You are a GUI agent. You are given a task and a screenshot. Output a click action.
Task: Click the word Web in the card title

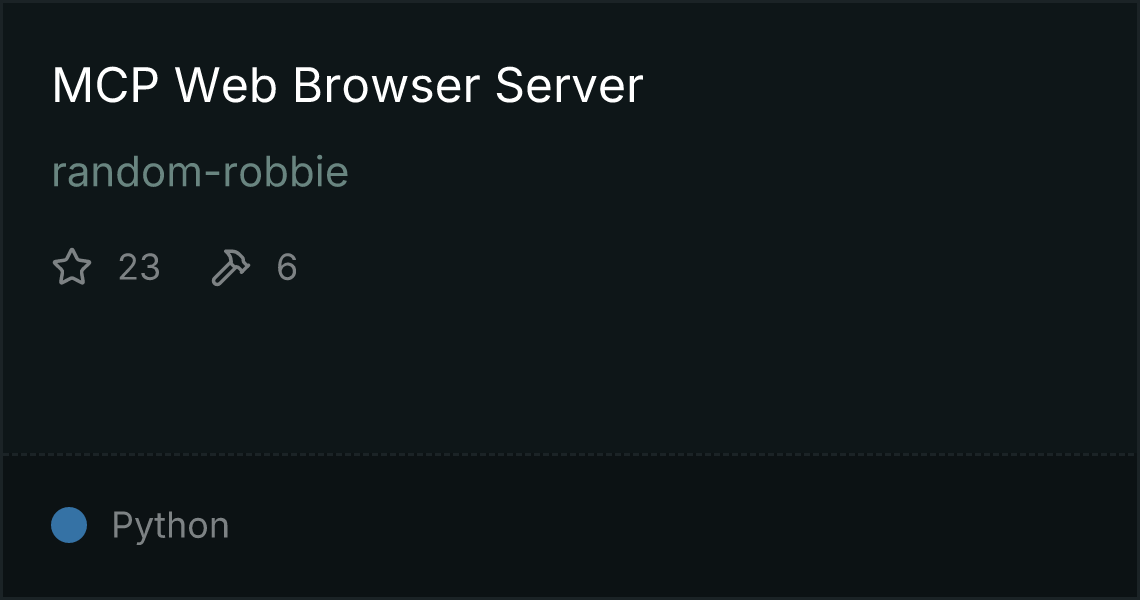tap(226, 85)
